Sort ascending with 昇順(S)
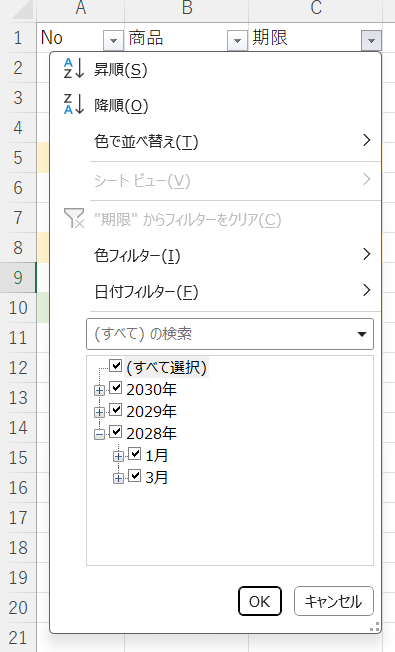 (x=215, y=69)
